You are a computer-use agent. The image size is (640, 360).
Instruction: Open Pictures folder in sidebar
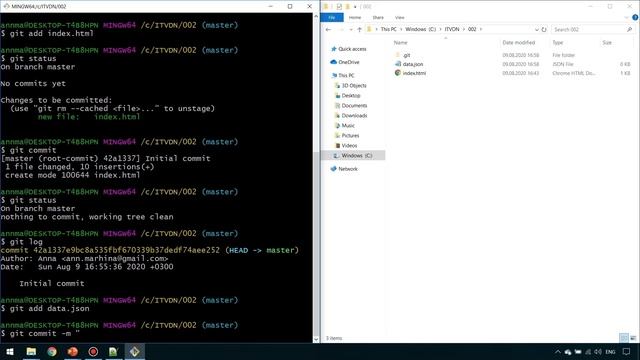347,136
